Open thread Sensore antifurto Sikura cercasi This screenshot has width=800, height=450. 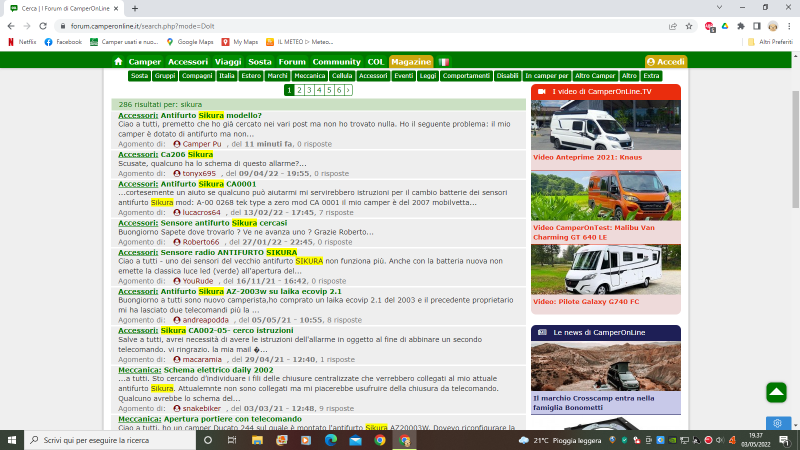click(224, 223)
